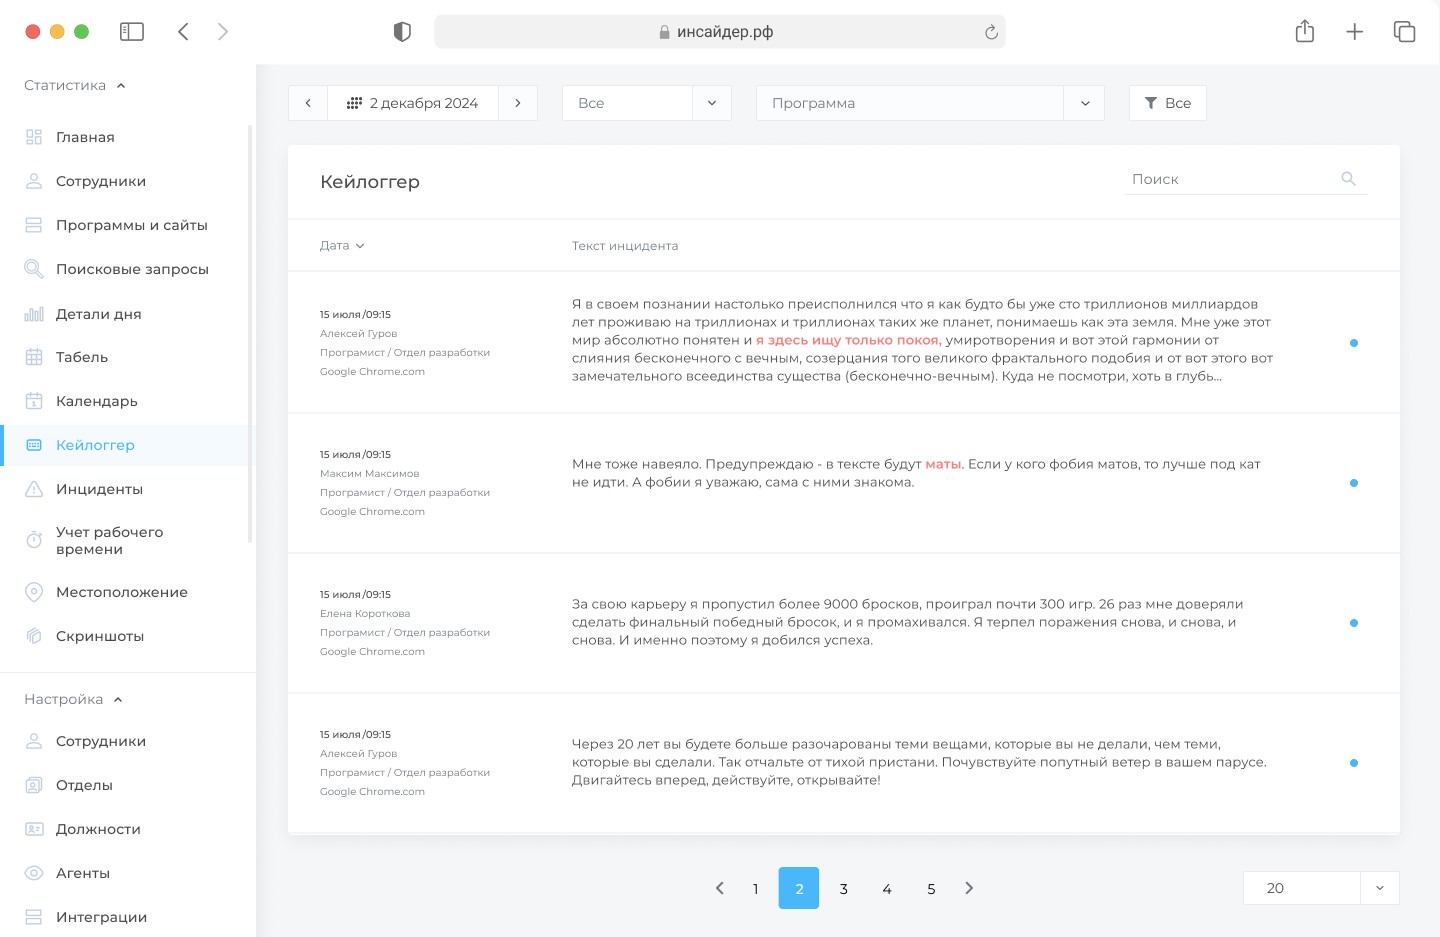
Task: Click the Все filter button with funnel
Action: pyautogui.click(x=1168, y=103)
